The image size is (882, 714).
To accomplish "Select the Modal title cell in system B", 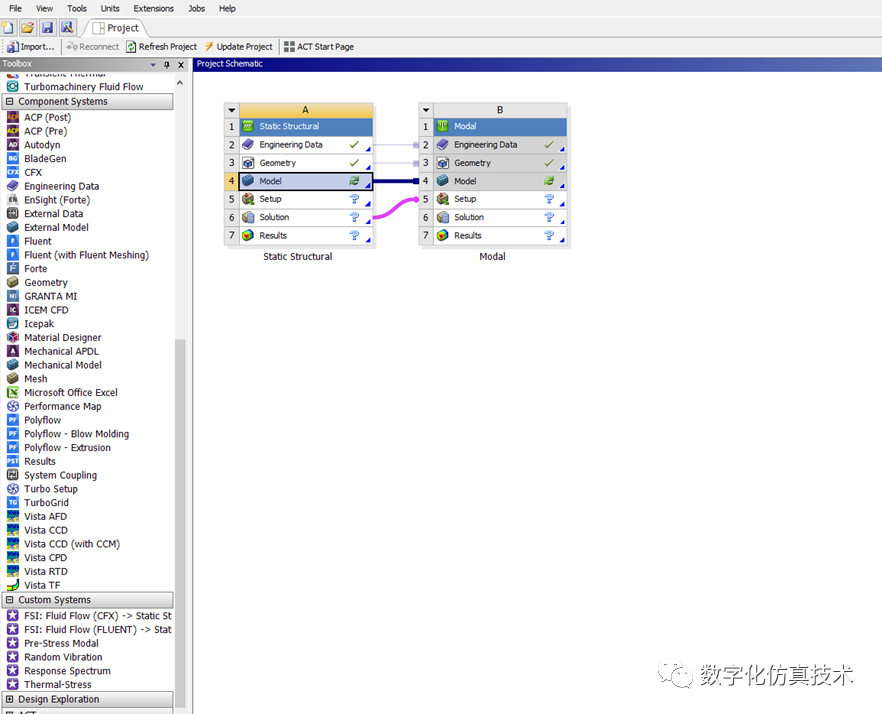I will click(x=500, y=127).
